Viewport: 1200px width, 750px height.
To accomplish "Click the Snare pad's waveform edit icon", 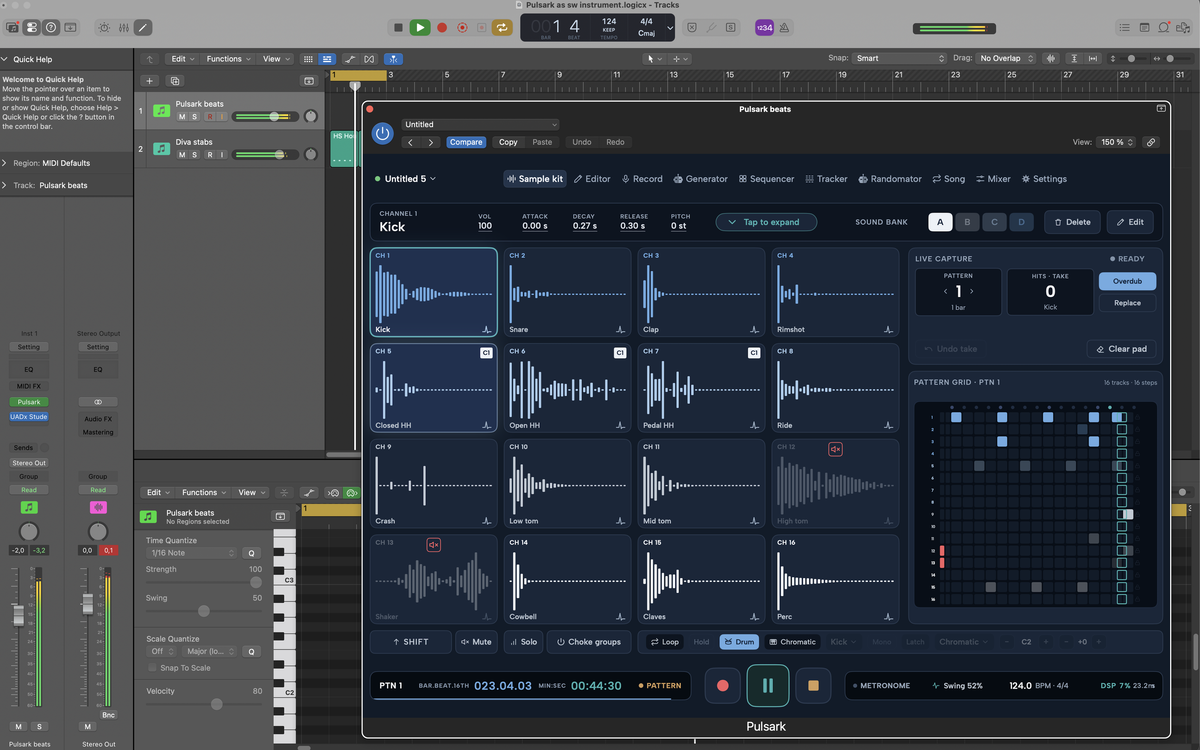I will (620, 329).
